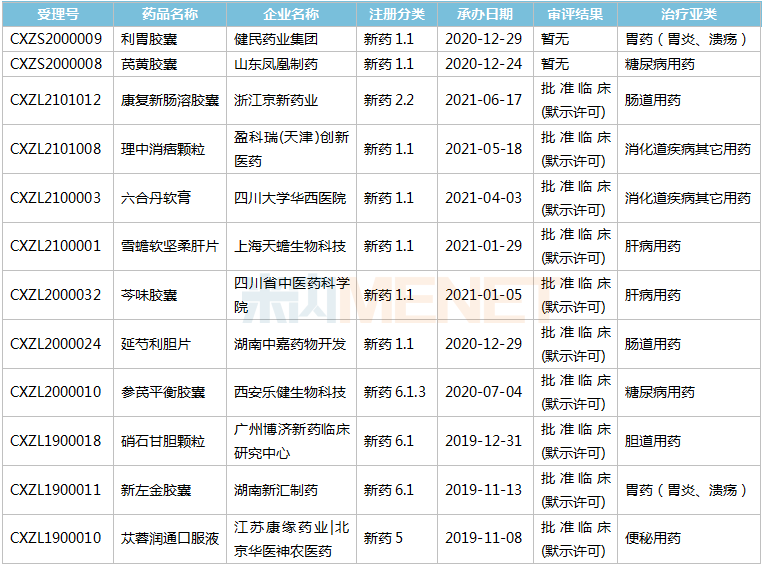
Task: Click date 2020-12-24
Action: point(483,64)
